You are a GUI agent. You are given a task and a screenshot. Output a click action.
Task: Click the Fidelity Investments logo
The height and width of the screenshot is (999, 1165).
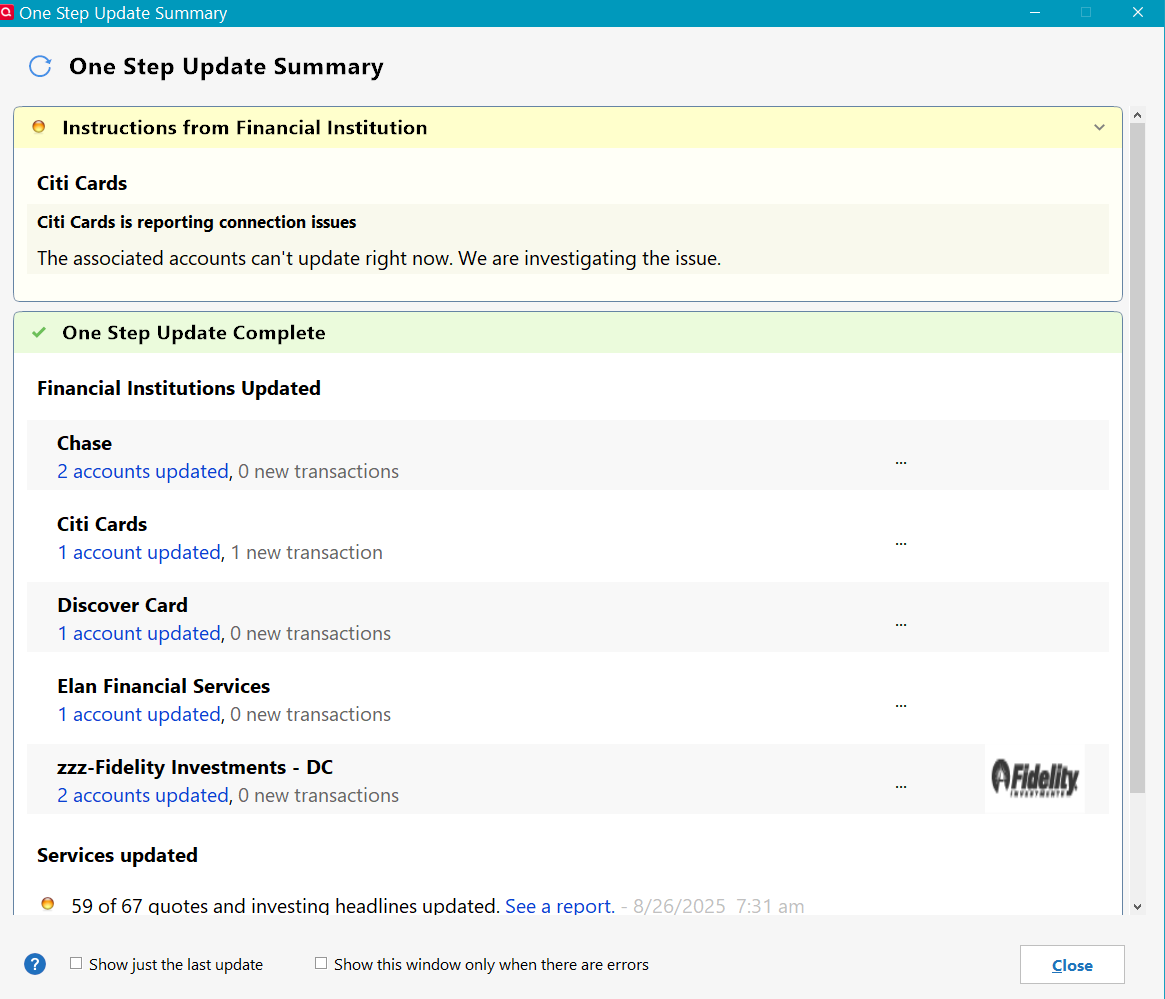point(1035,779)
